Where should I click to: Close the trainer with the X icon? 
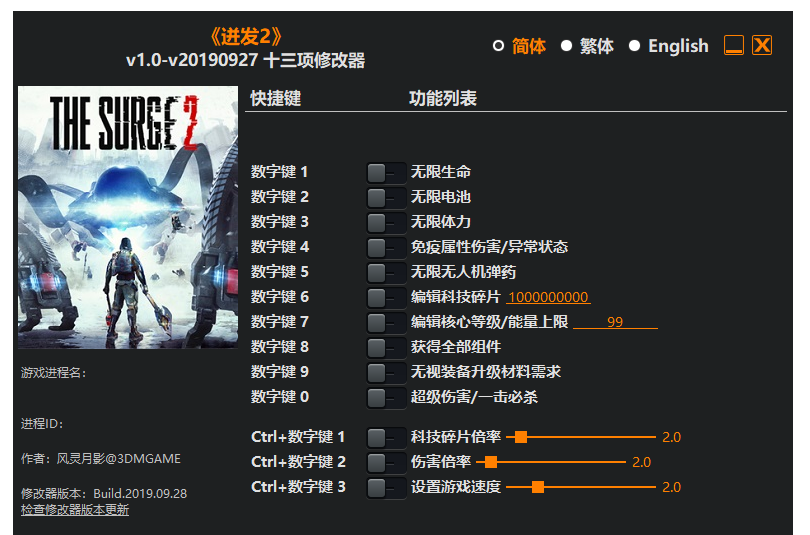point(762,45)
